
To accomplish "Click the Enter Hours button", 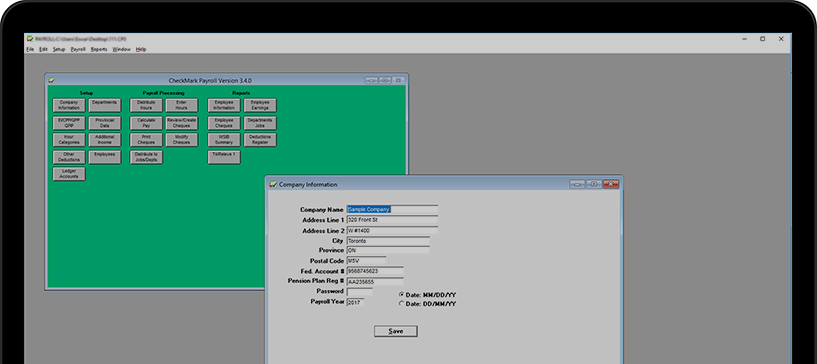I will [x=182, y=105].
